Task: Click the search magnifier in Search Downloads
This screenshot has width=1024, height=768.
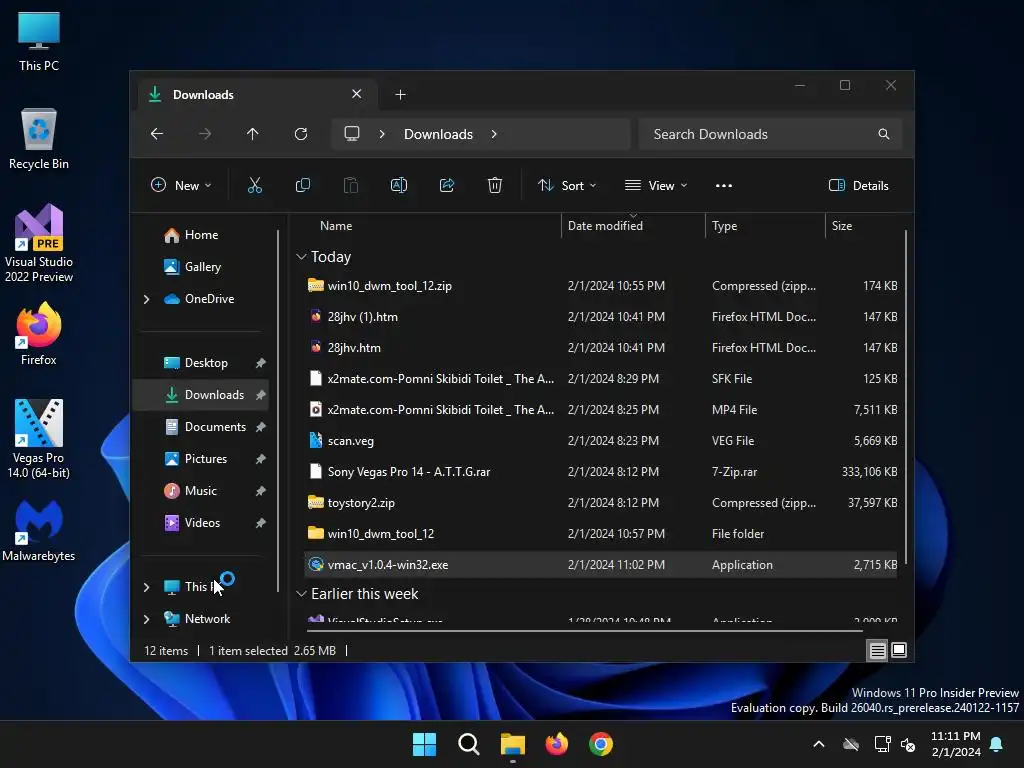Action: 884,134
